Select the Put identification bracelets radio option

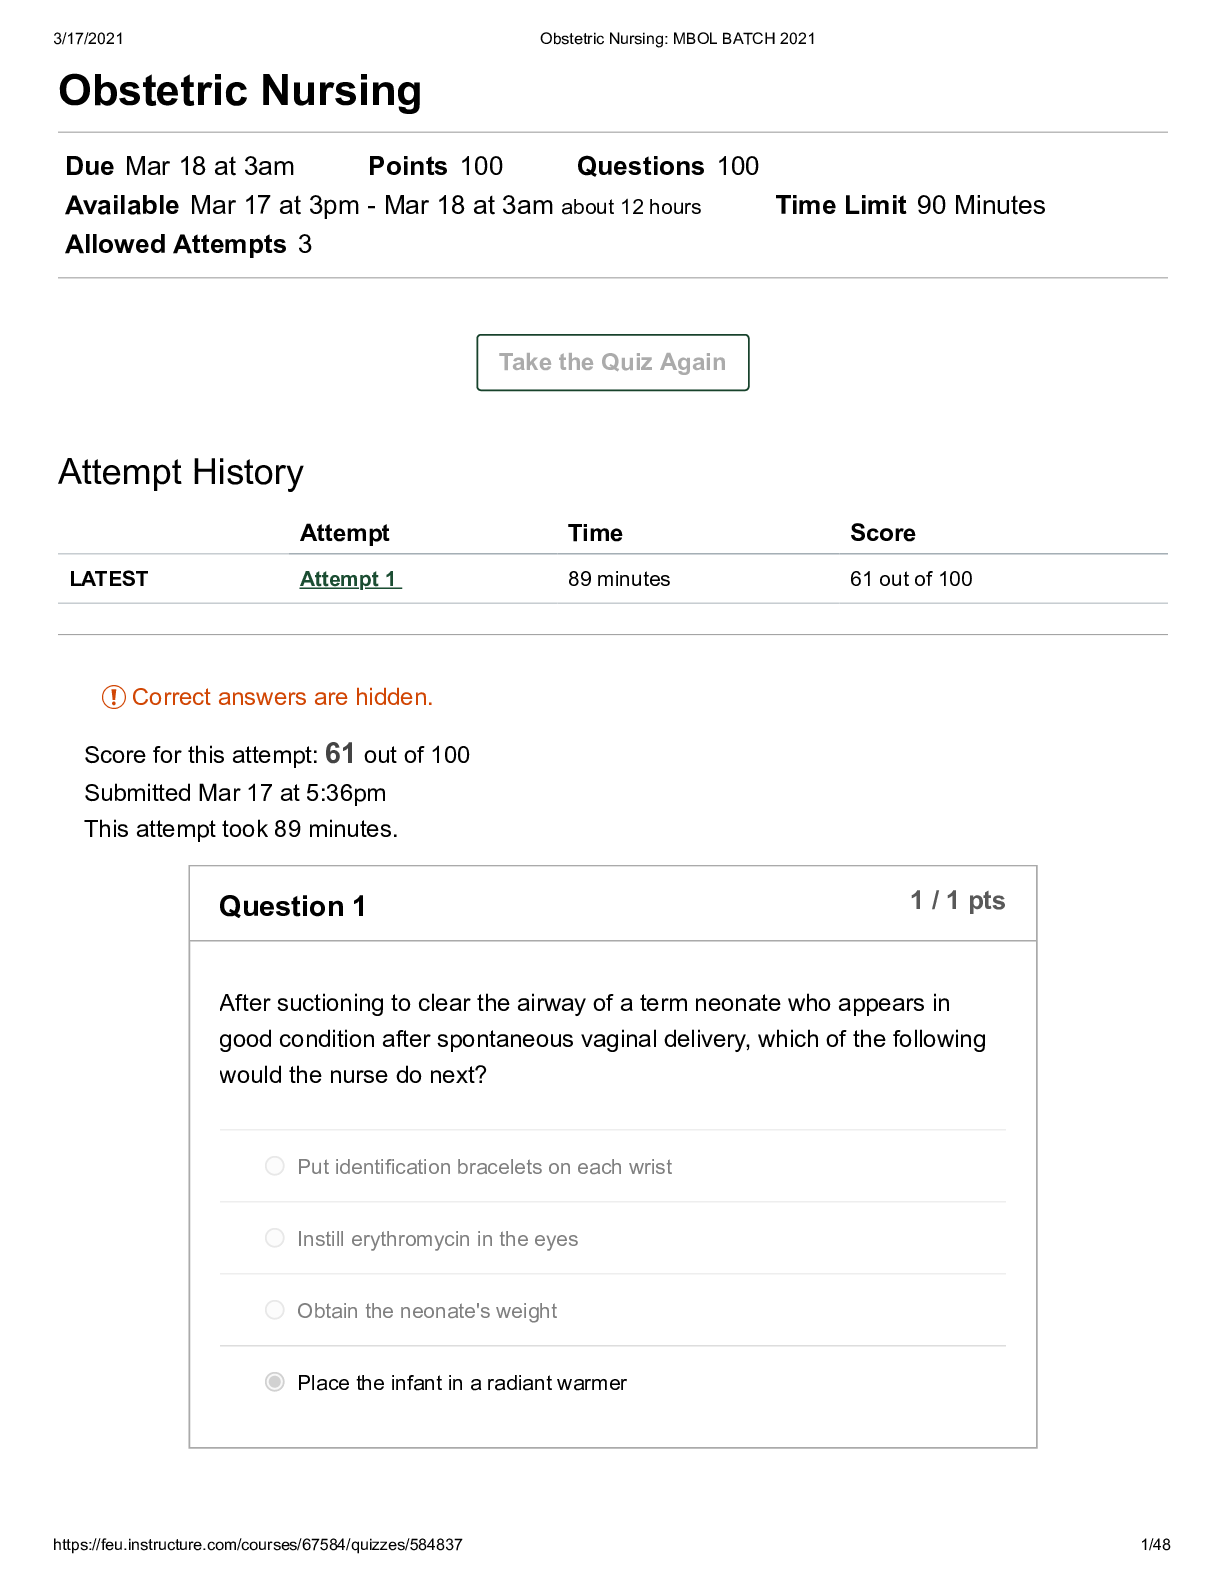(274, 1166)
